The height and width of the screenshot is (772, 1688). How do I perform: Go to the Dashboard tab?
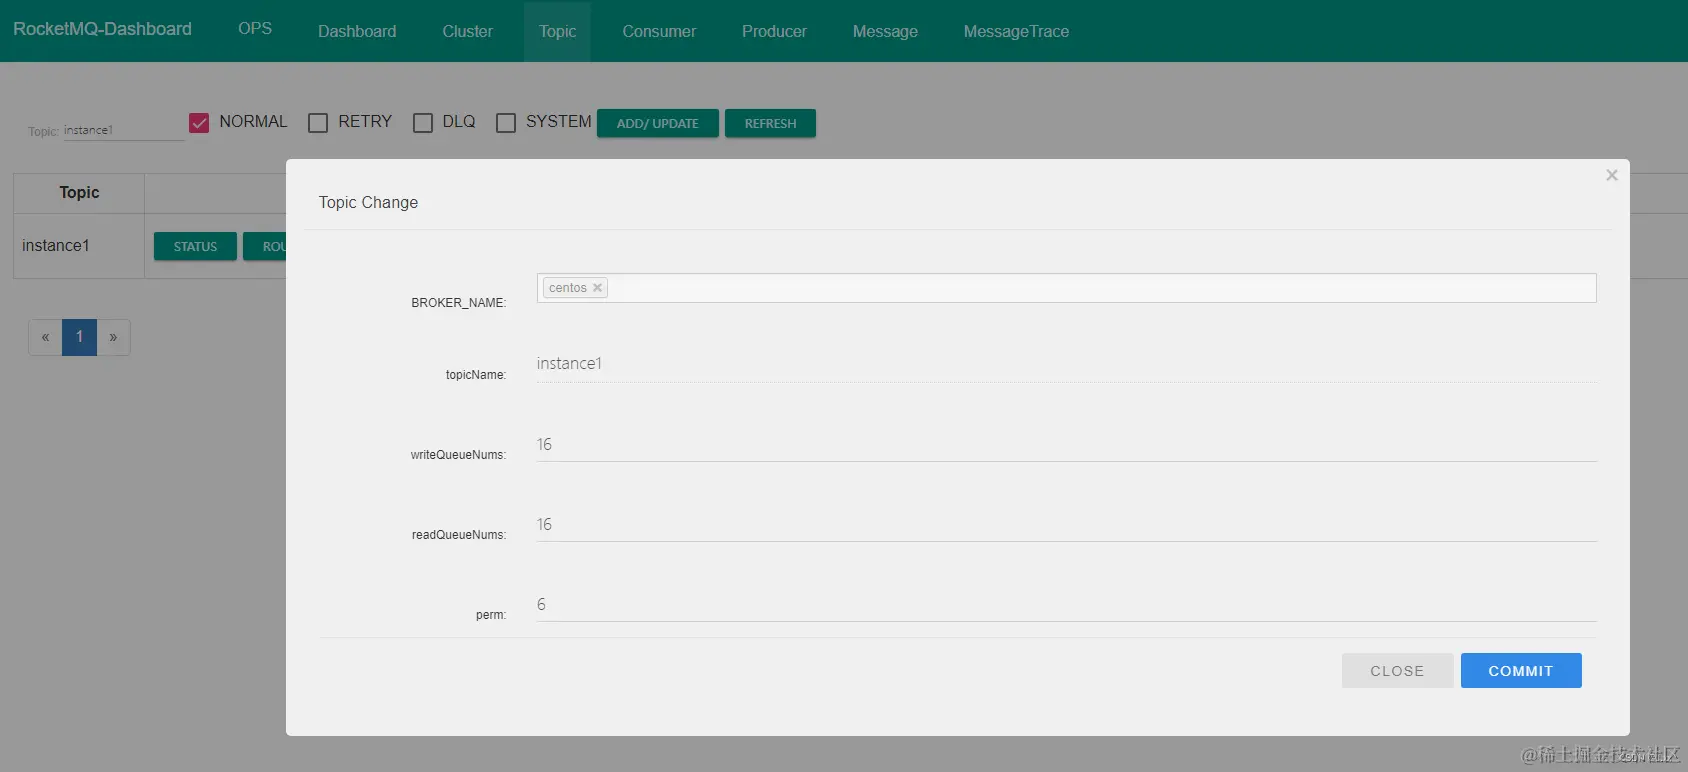[357, 31]
